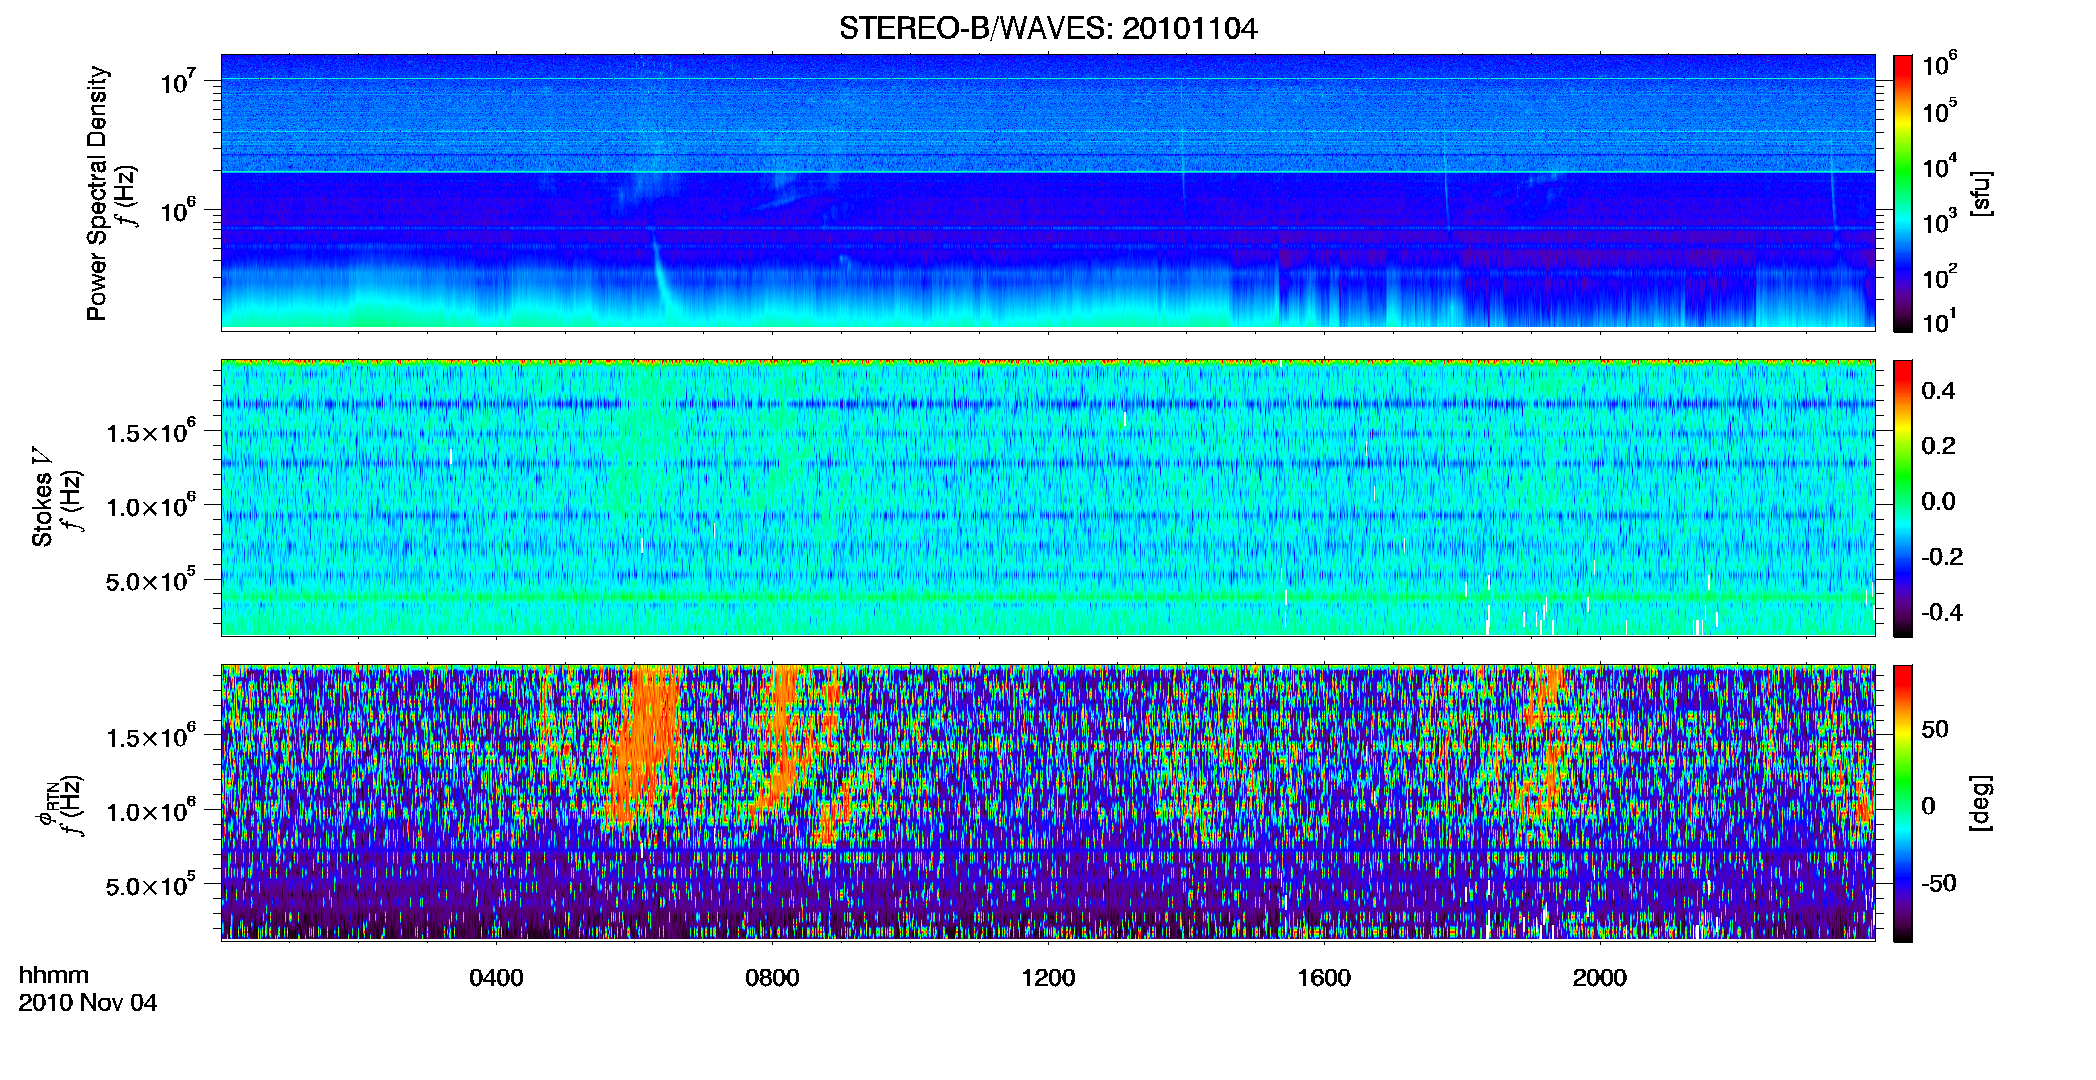Click the Stokes V colorbar
The height and width of the screenshot is (1080, 2096).
coord(1903,498)
